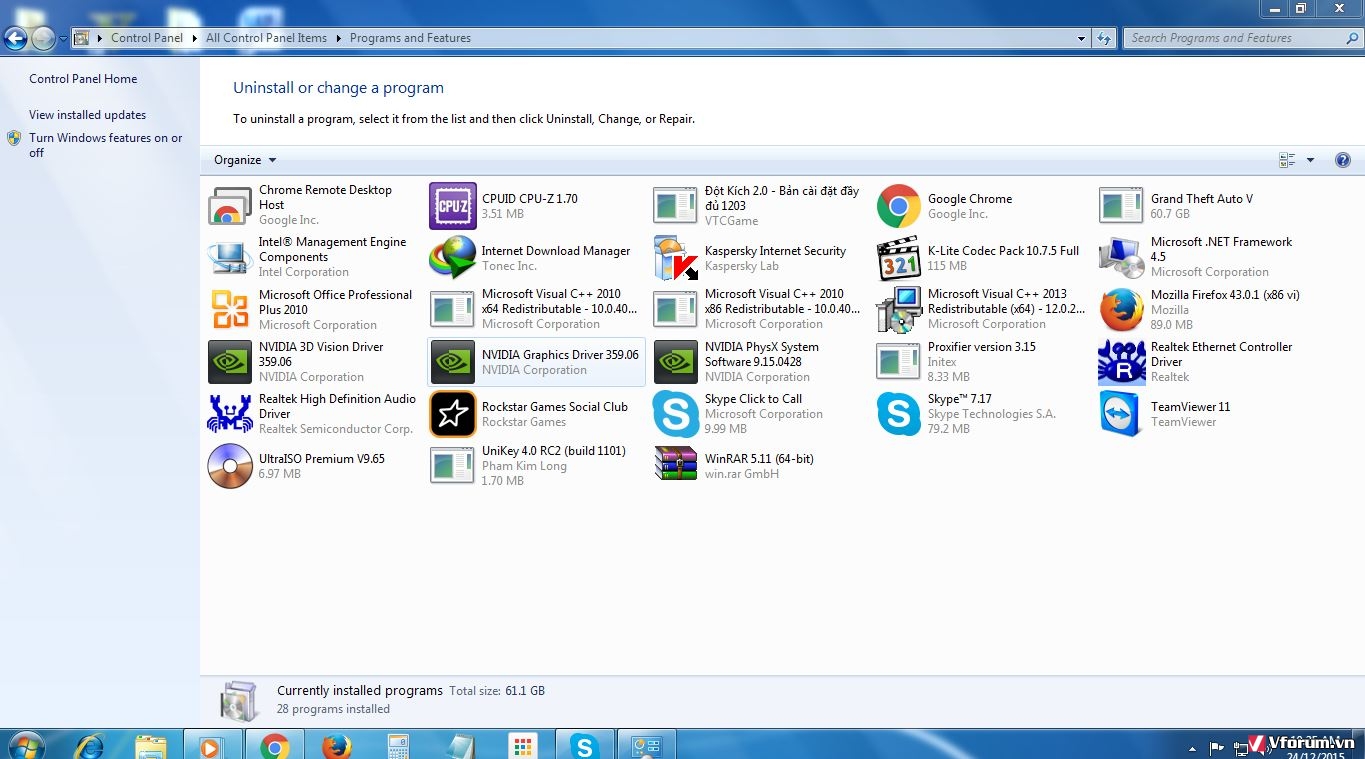The height and width of the screenshot is (759, 1365).
Task: Select the TeamViewer 11 icon
Action: [1121, 414]
